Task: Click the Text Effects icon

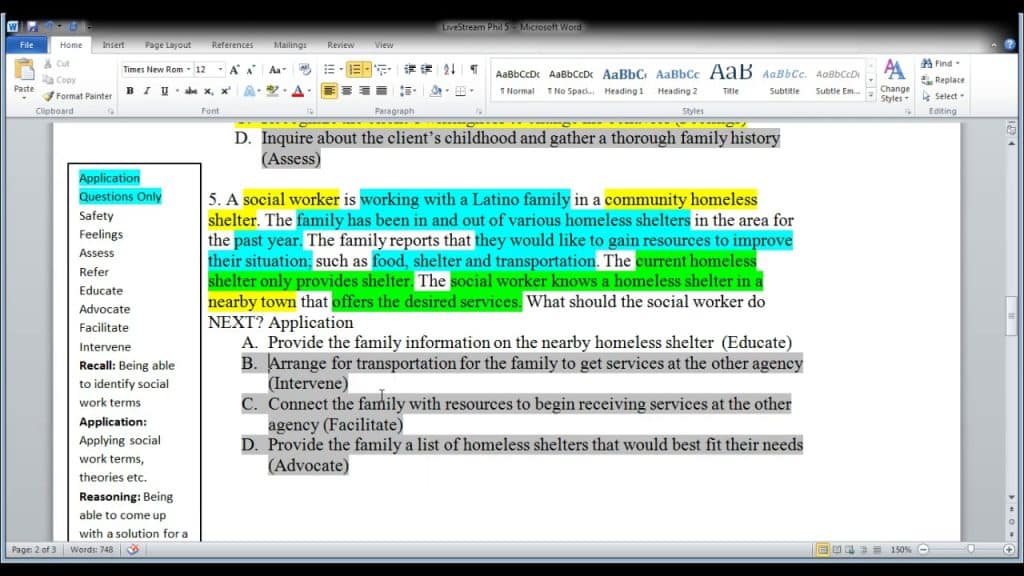Action: 249,91
